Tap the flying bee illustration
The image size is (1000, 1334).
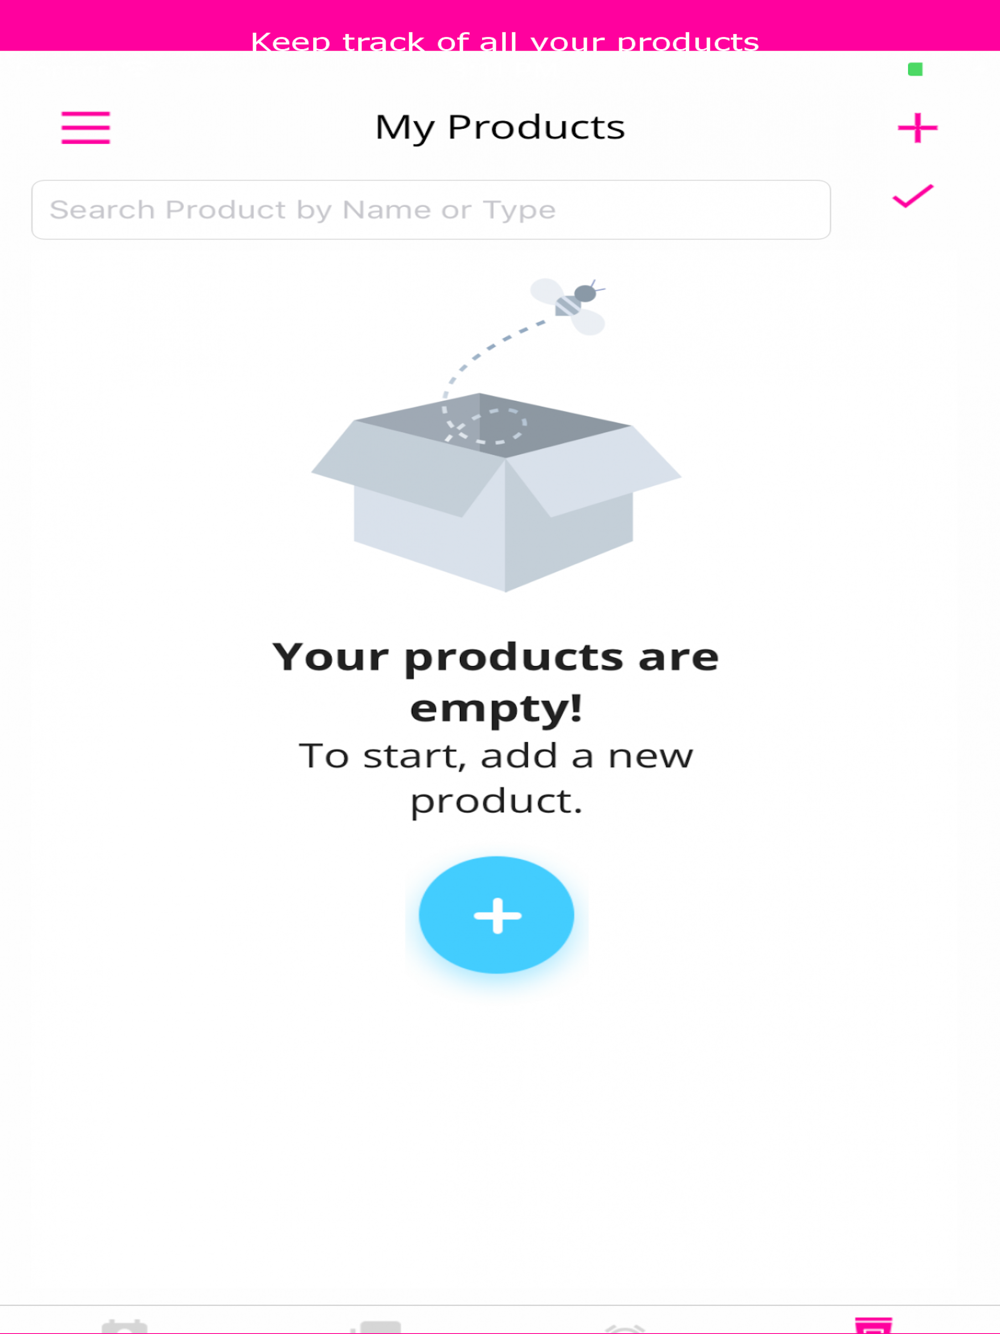point(570,305)
